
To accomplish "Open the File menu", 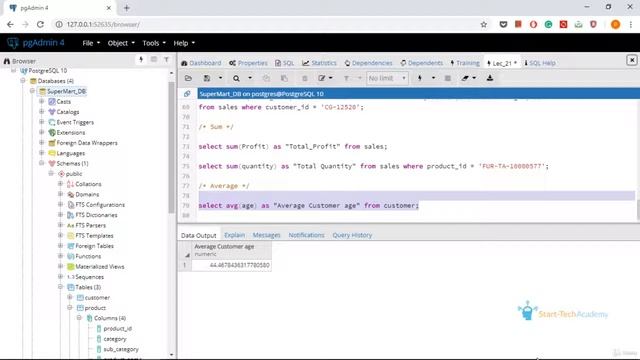I will coord(91,43).
